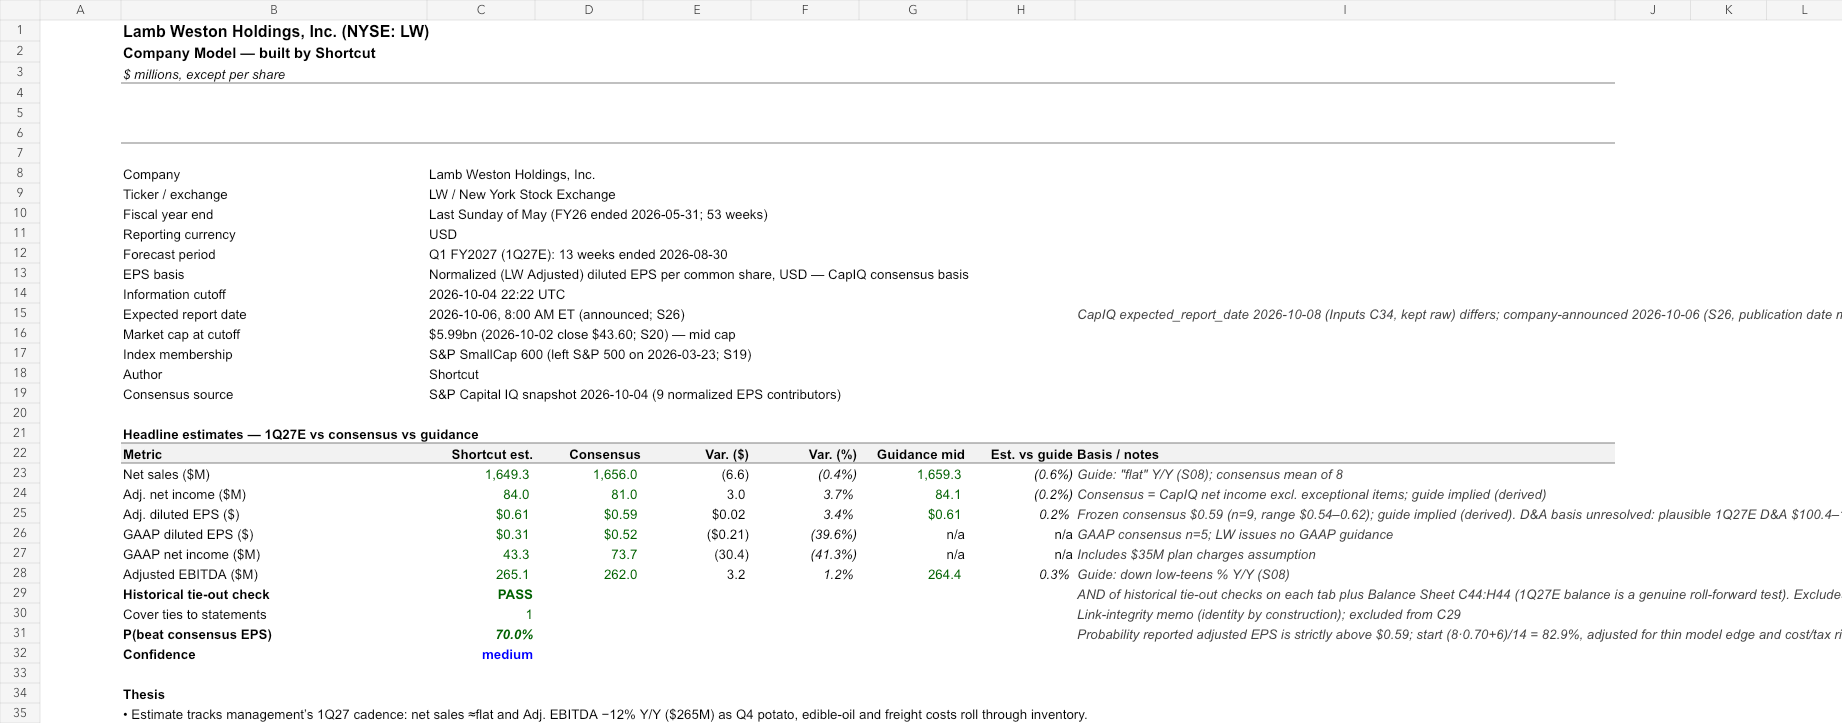This screenshot has width=1842, height=723.
Task: Select the Adjusted EBITDA guidance '264.4'
Action: [945, 575]
